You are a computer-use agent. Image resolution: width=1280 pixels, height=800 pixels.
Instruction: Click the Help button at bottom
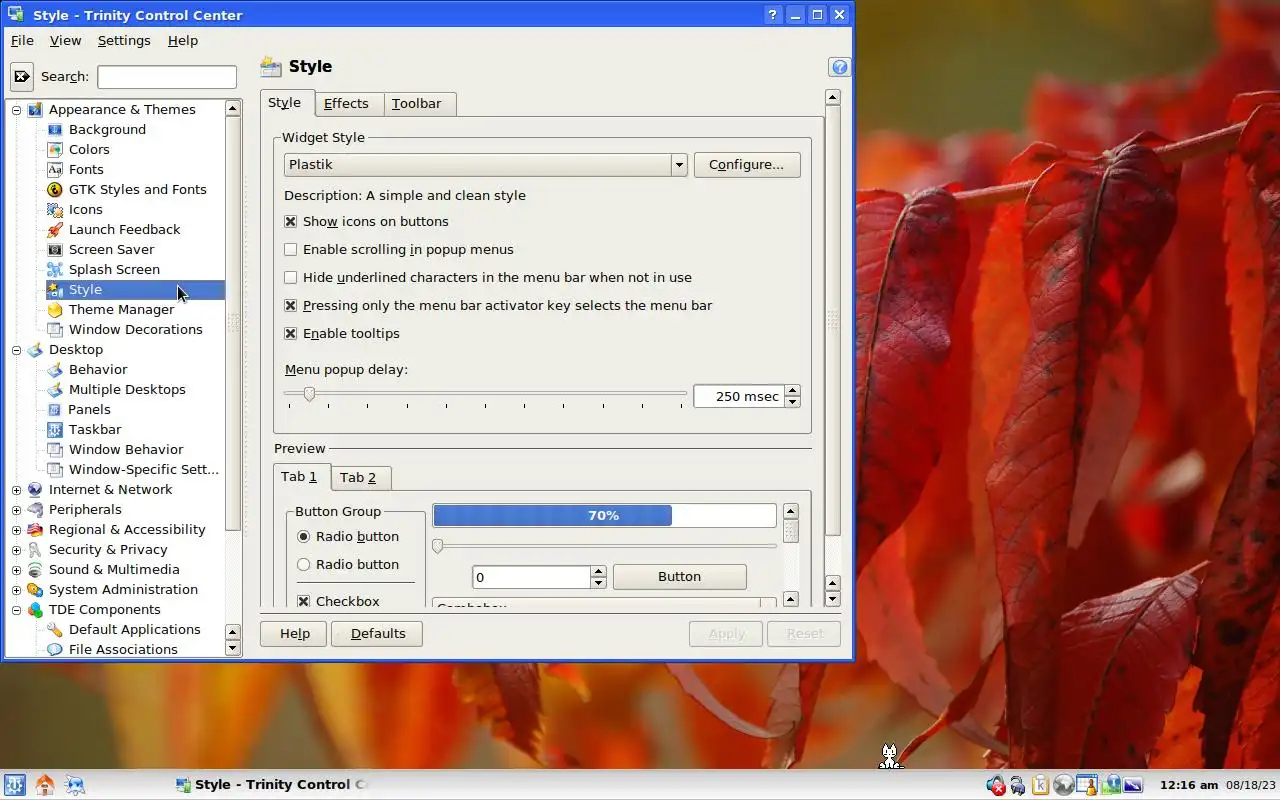pos(294,634)
